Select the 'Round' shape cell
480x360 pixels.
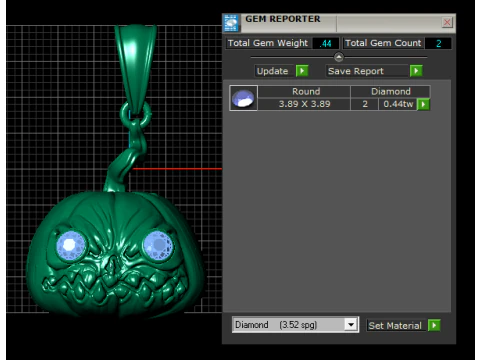tap(304, 92)
